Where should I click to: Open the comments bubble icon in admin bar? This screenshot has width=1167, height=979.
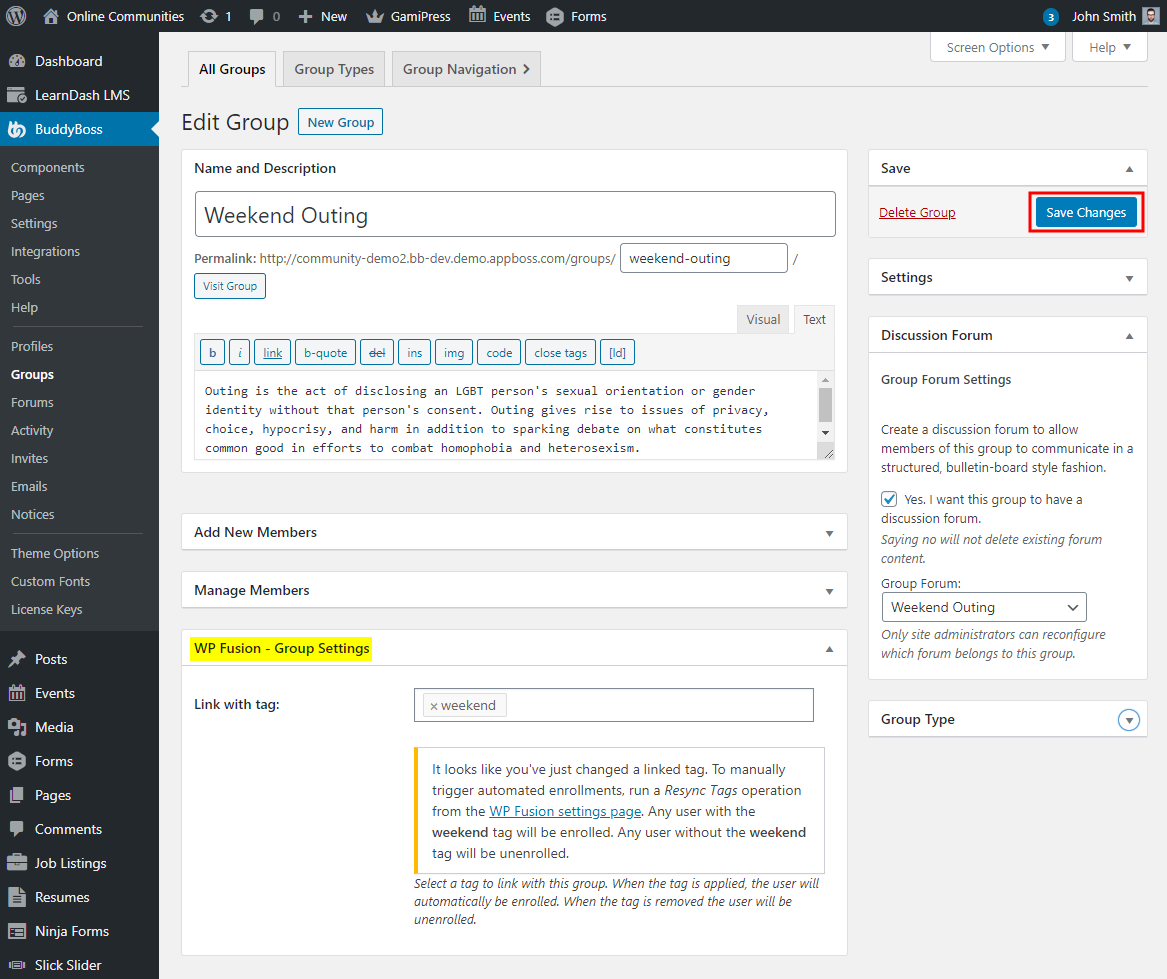coord(258,15)
